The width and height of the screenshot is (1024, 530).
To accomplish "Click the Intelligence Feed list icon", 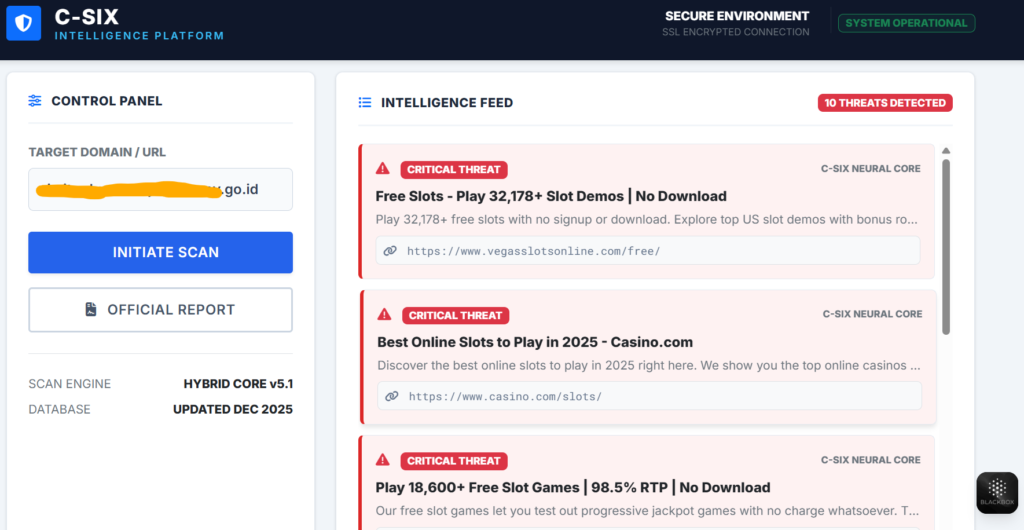I will [x=365, y=103].
